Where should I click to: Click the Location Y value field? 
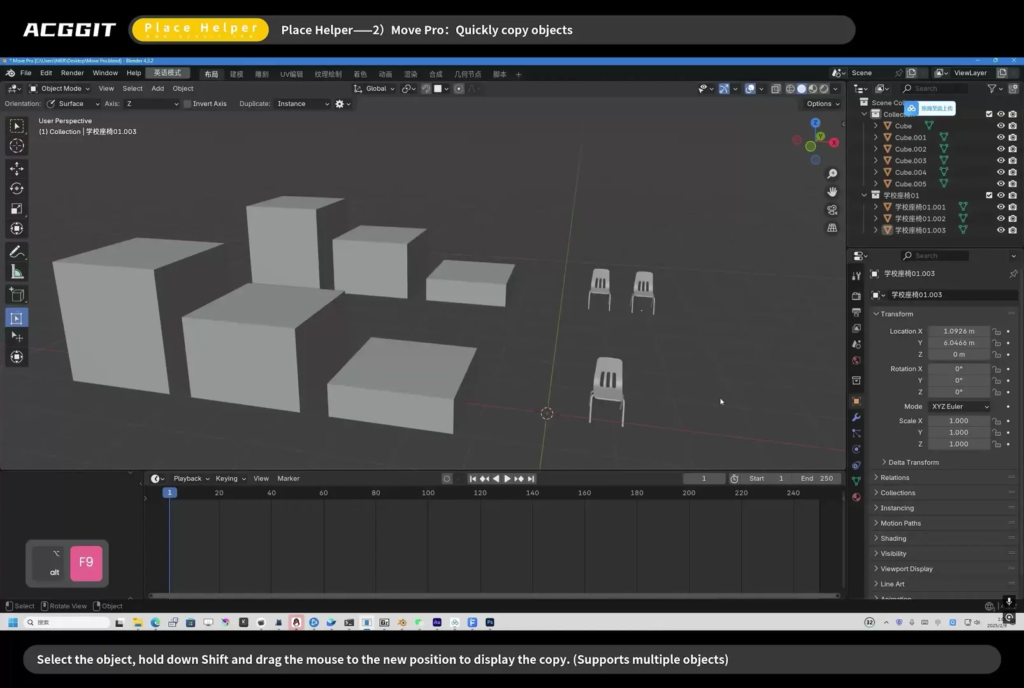(959, 343)
